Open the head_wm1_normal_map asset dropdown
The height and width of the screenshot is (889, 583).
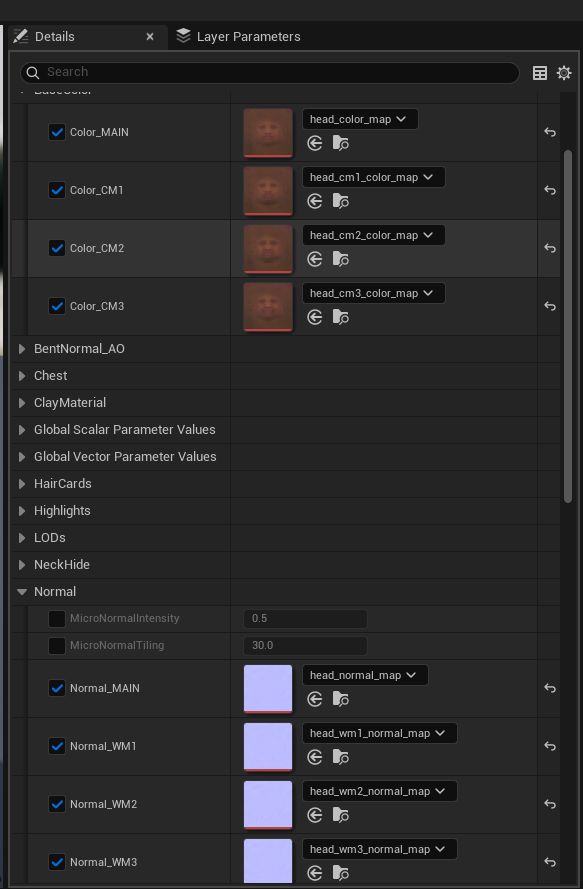click(x=379, y=733)
